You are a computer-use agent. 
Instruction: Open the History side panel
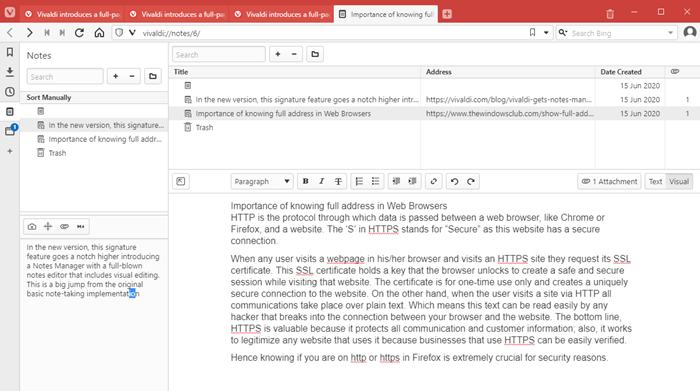[x=9, y=92]
